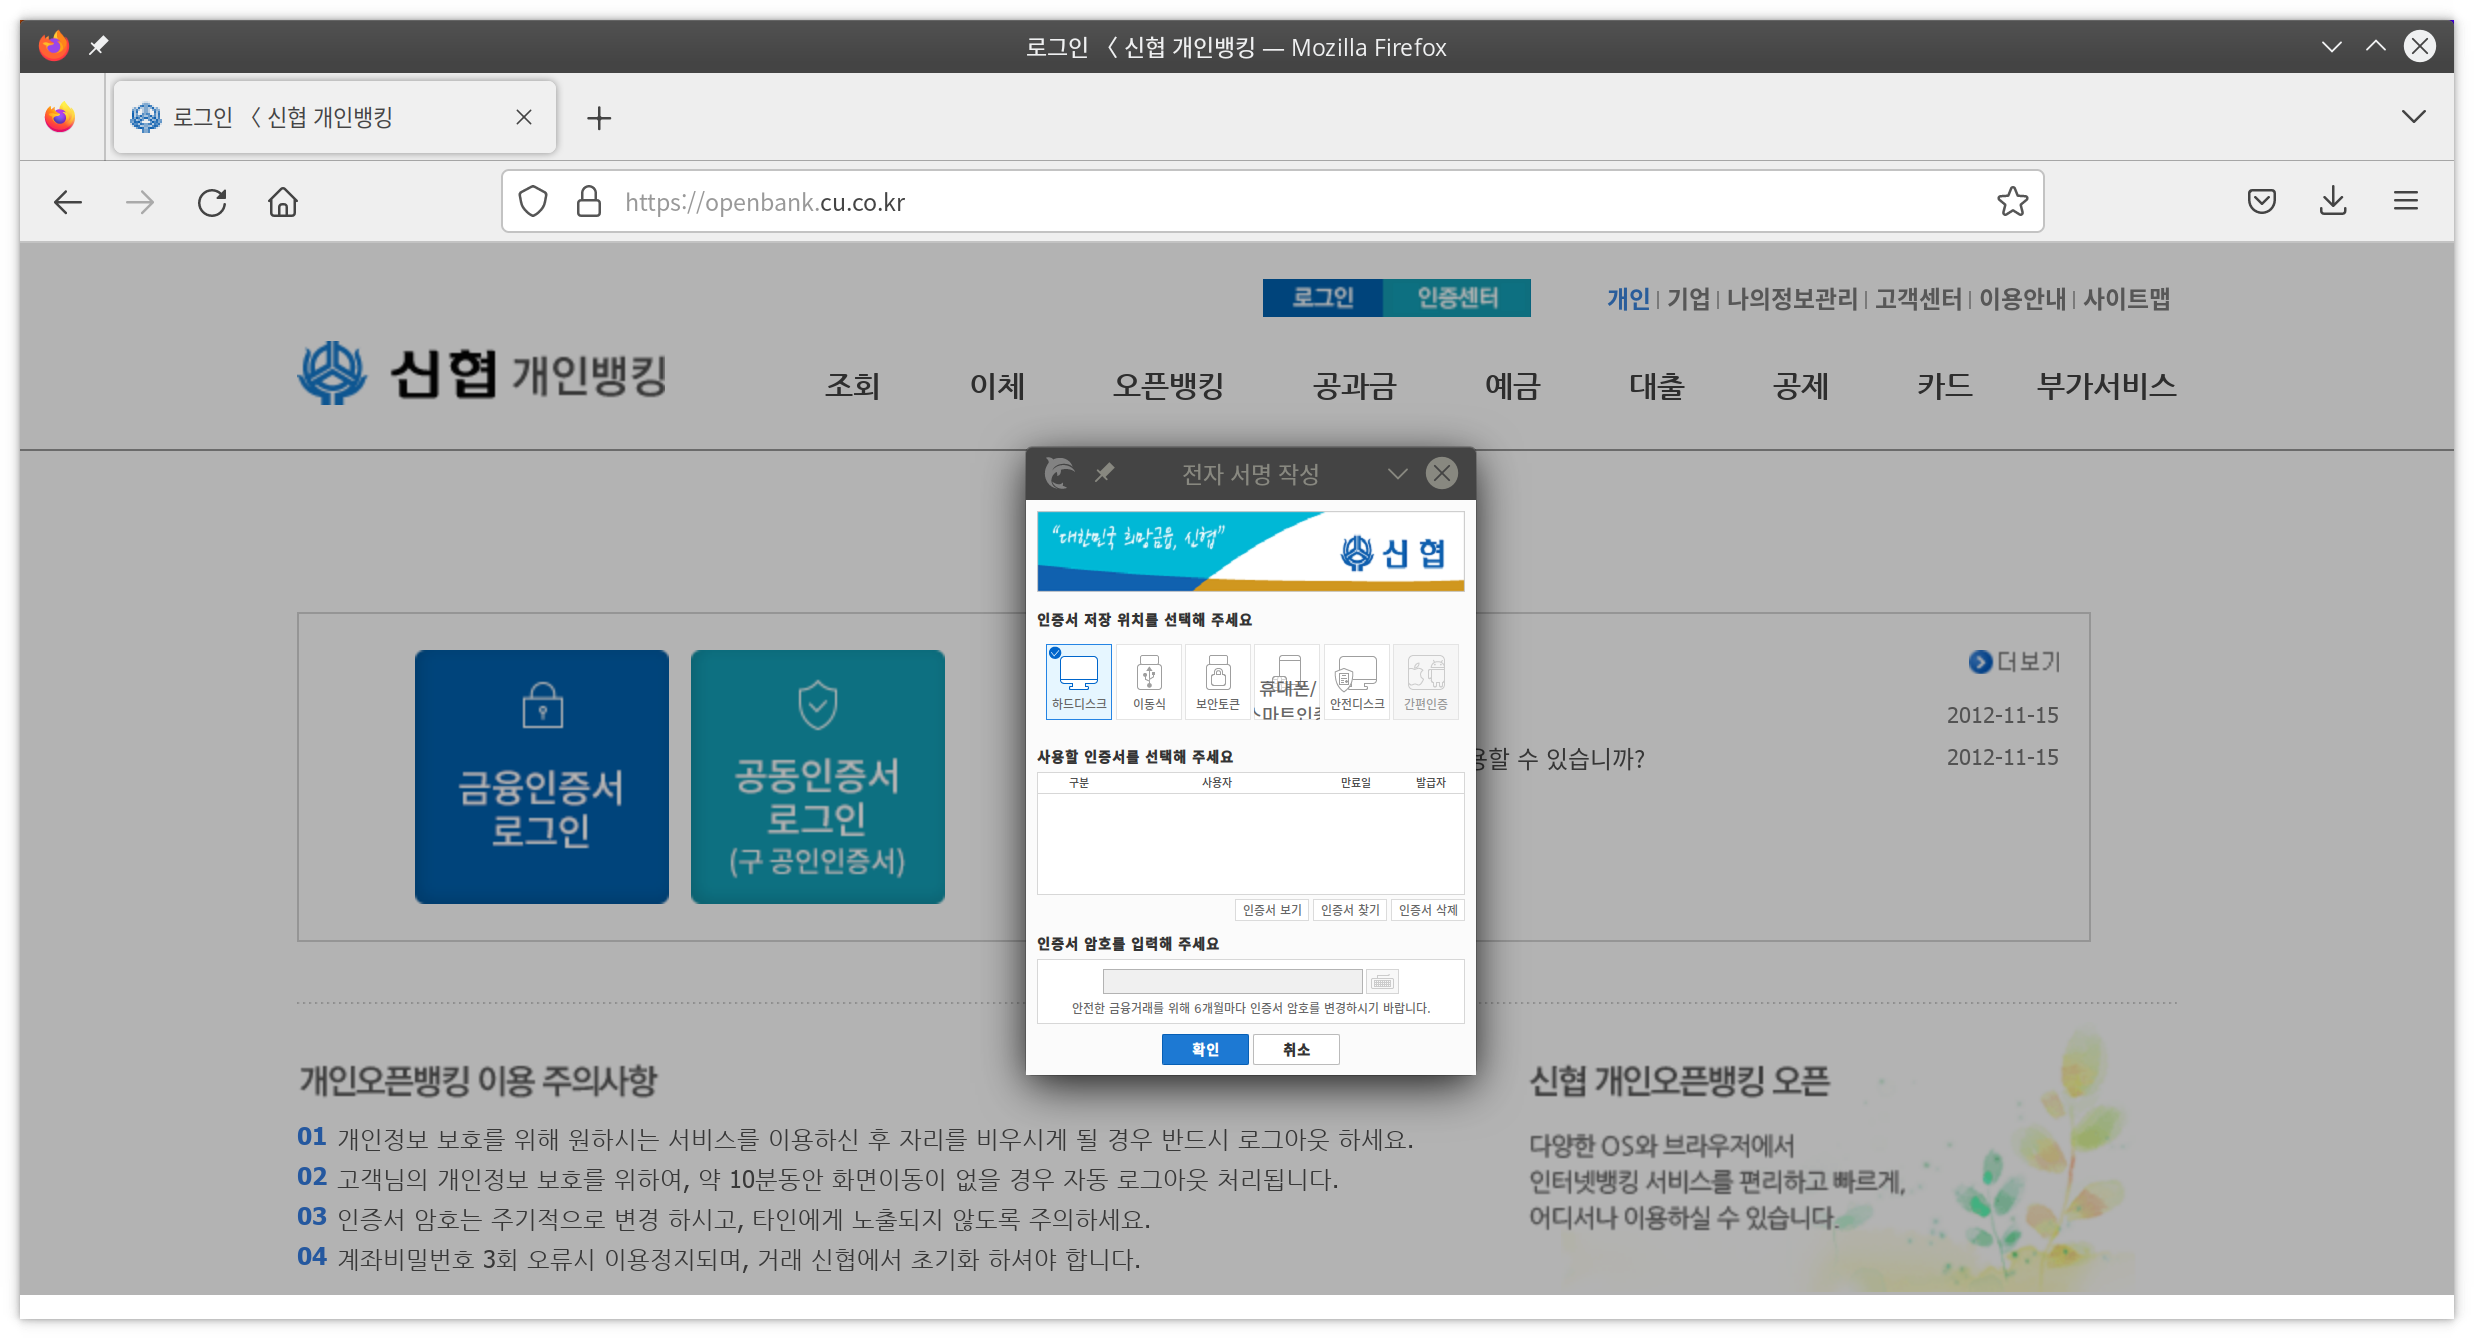Click 취소 to cancel the signing dialog
2474x1339 pixels.
pos(1296,1049)
